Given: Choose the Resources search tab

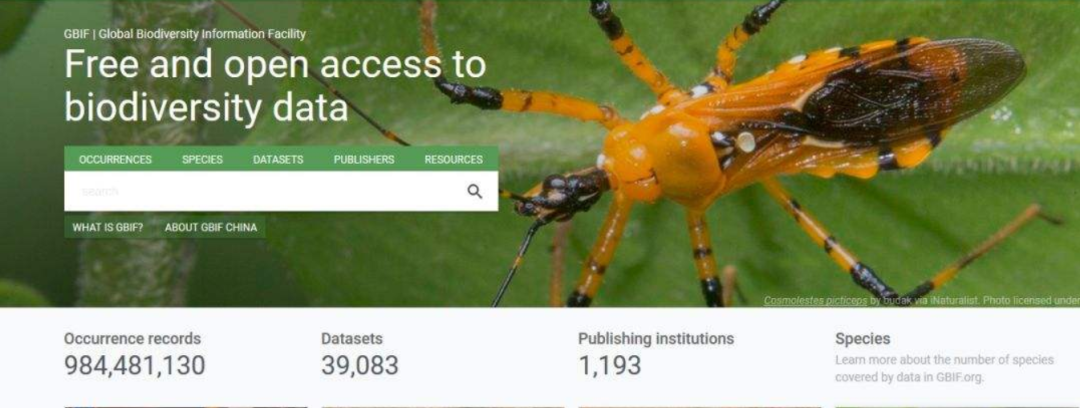Looking at the screenshot, I should pyautogui.click(x=453, y=159).
